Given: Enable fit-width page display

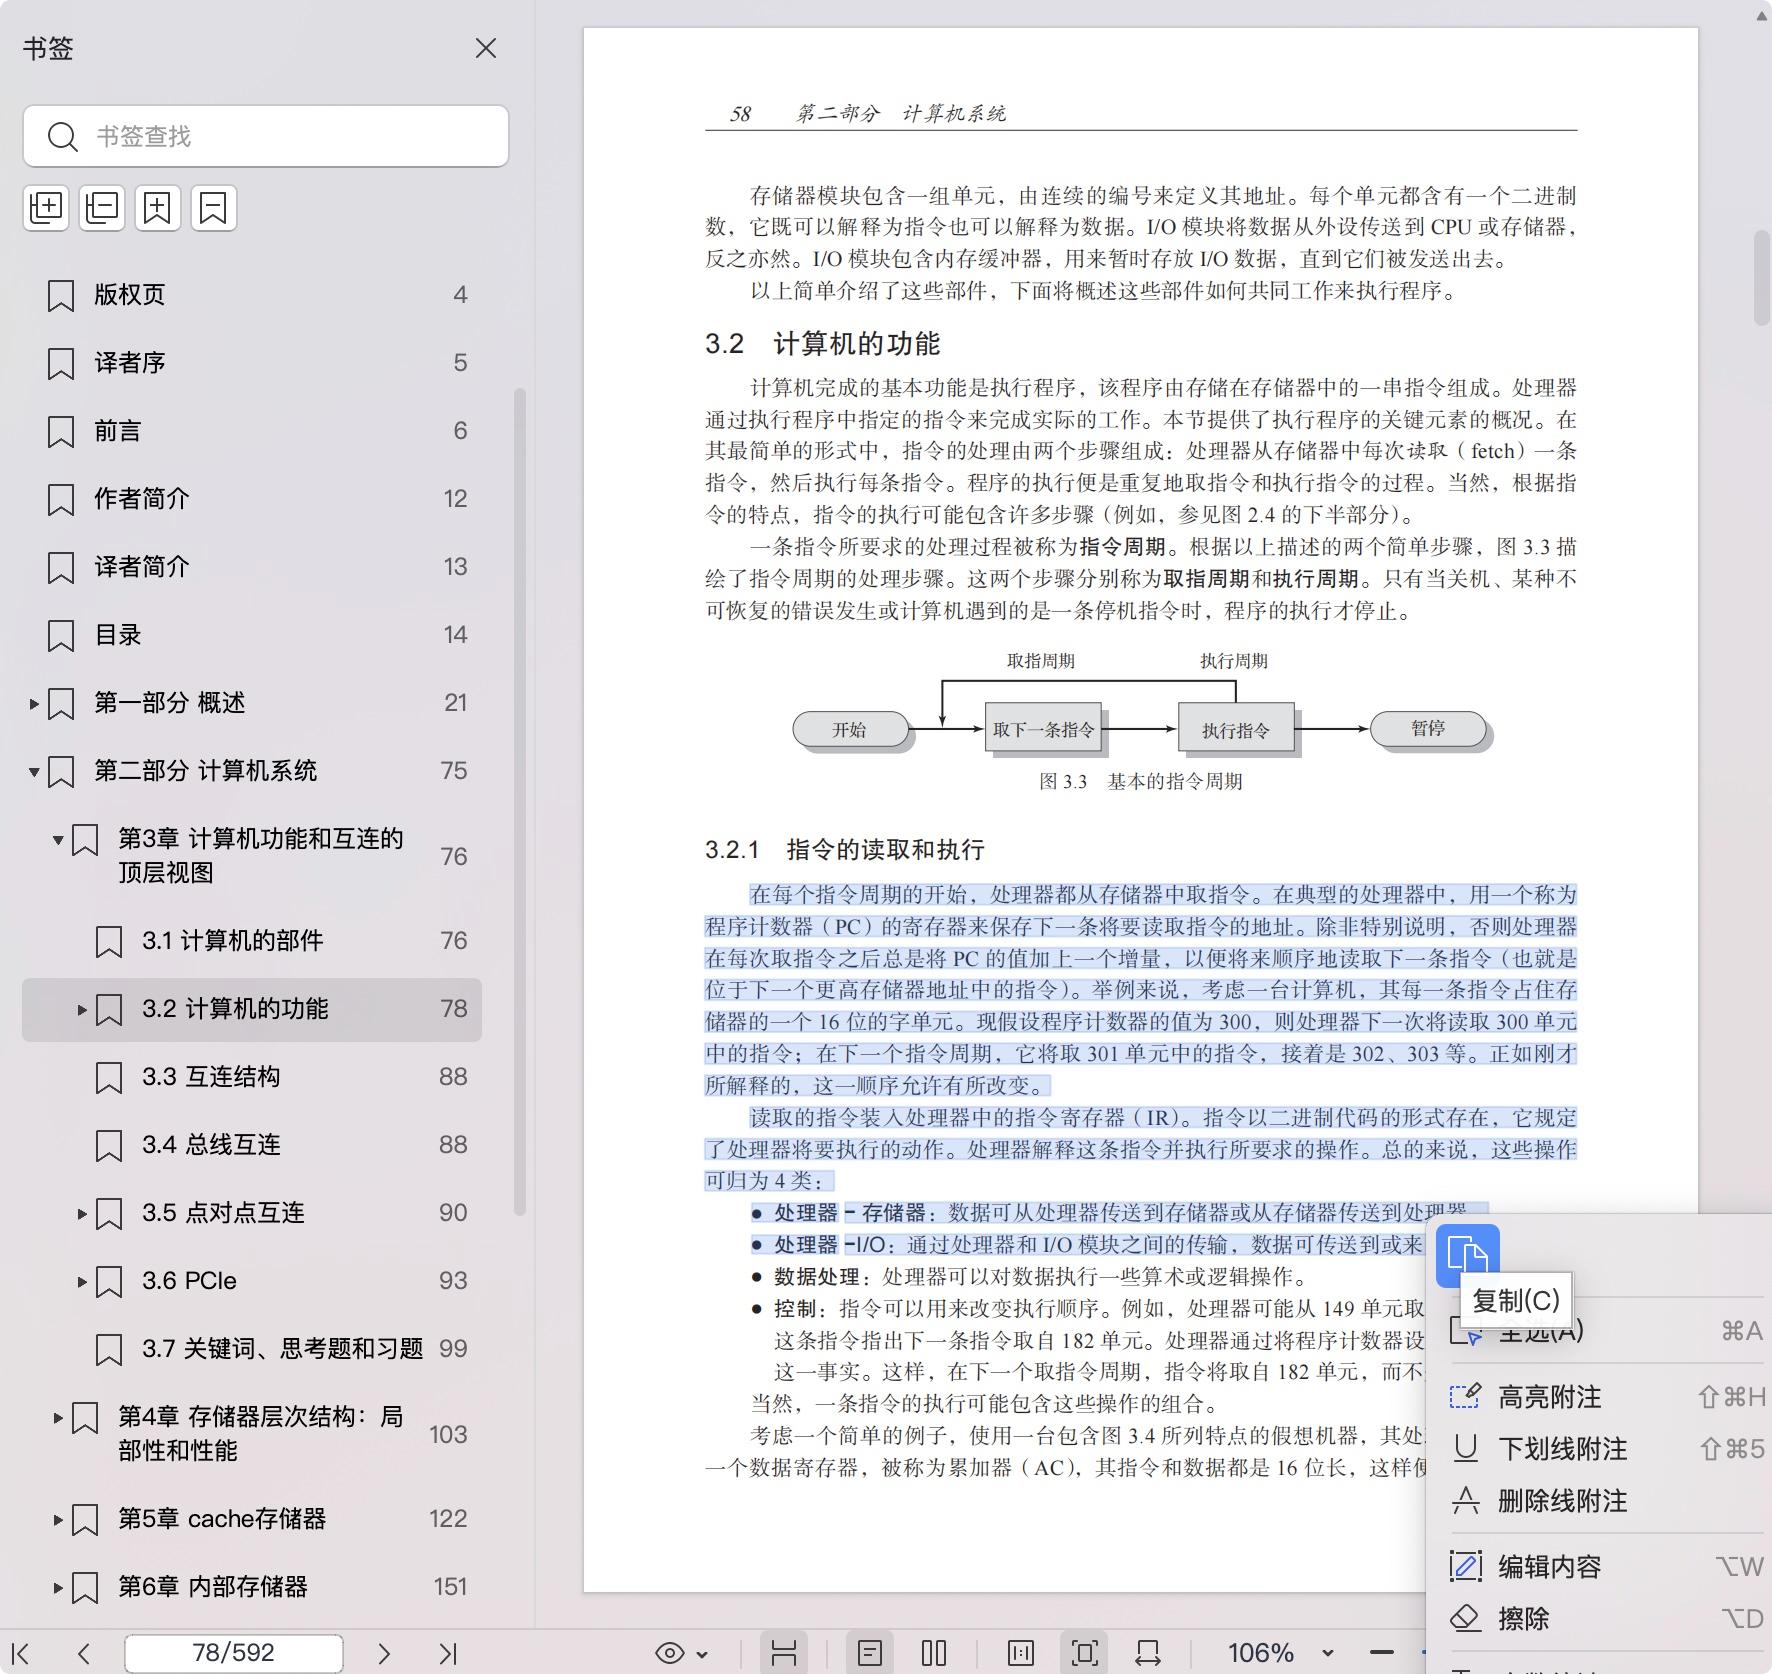Looking at the screenshot, I should 1146,1652.
